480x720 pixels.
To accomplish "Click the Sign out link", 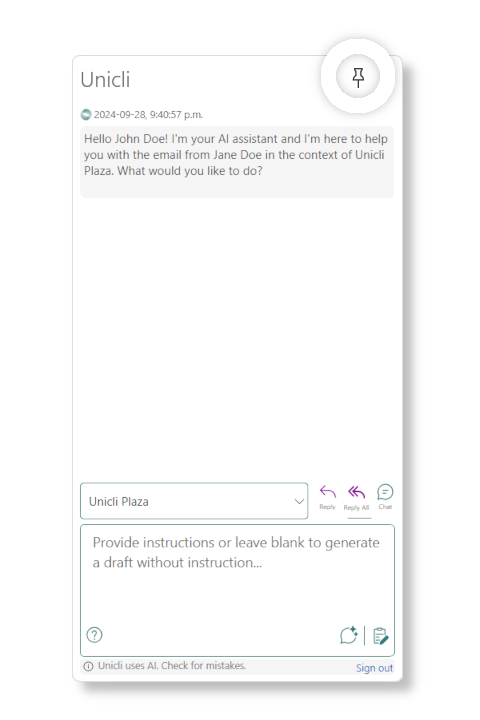I will (374, 668).
